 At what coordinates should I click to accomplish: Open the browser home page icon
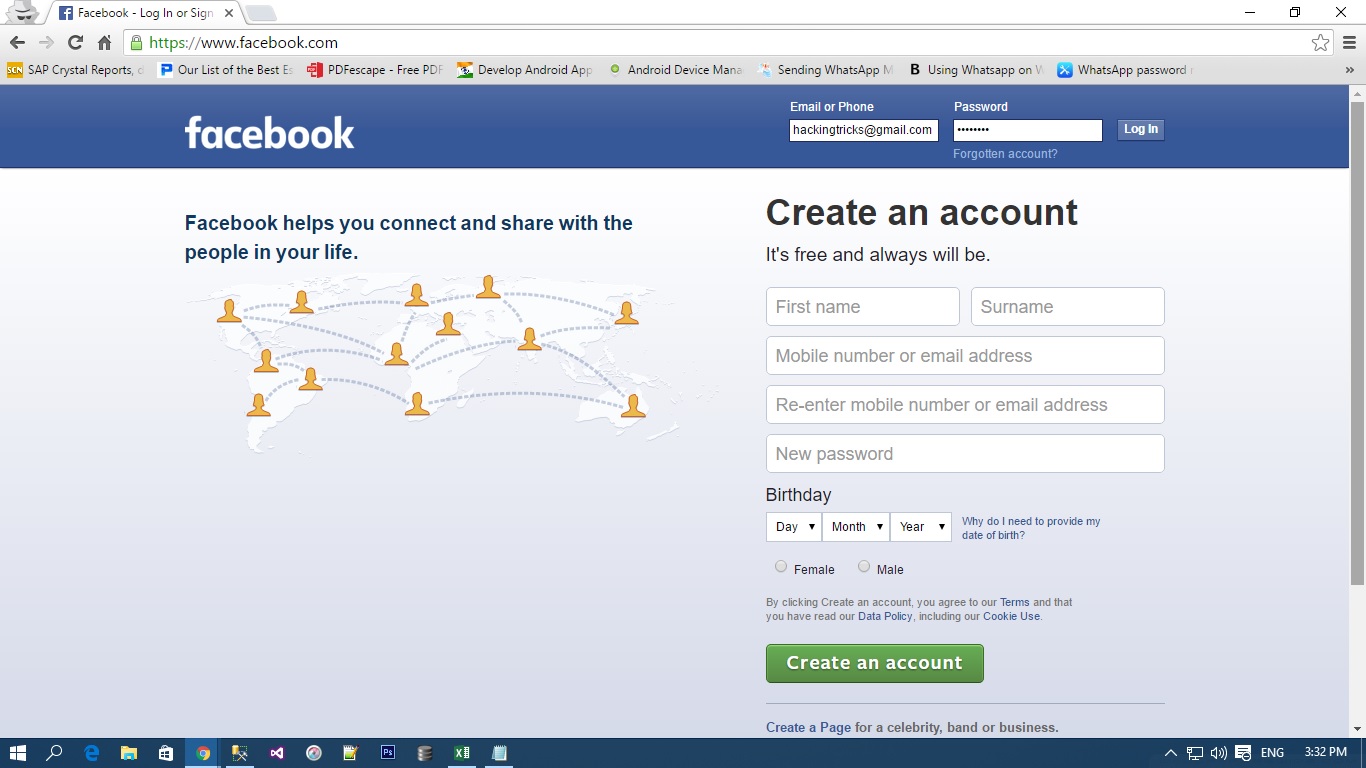point(104,43)
